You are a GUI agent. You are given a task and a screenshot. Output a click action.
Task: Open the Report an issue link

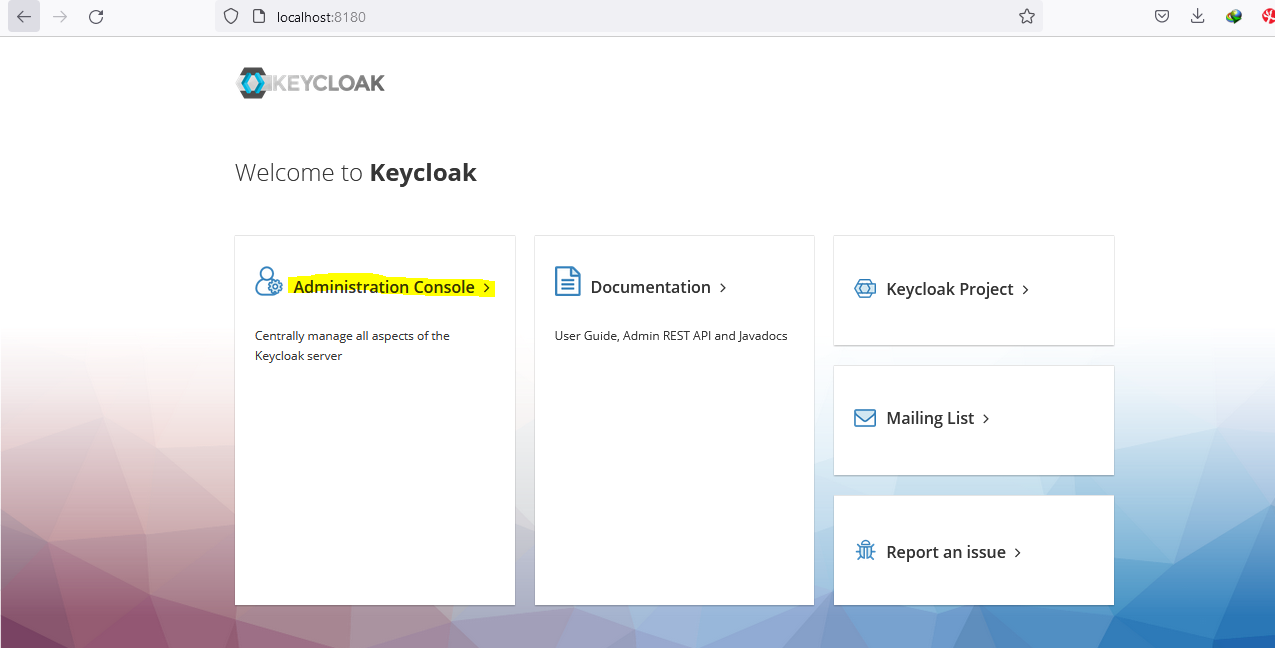click(946, 552)
